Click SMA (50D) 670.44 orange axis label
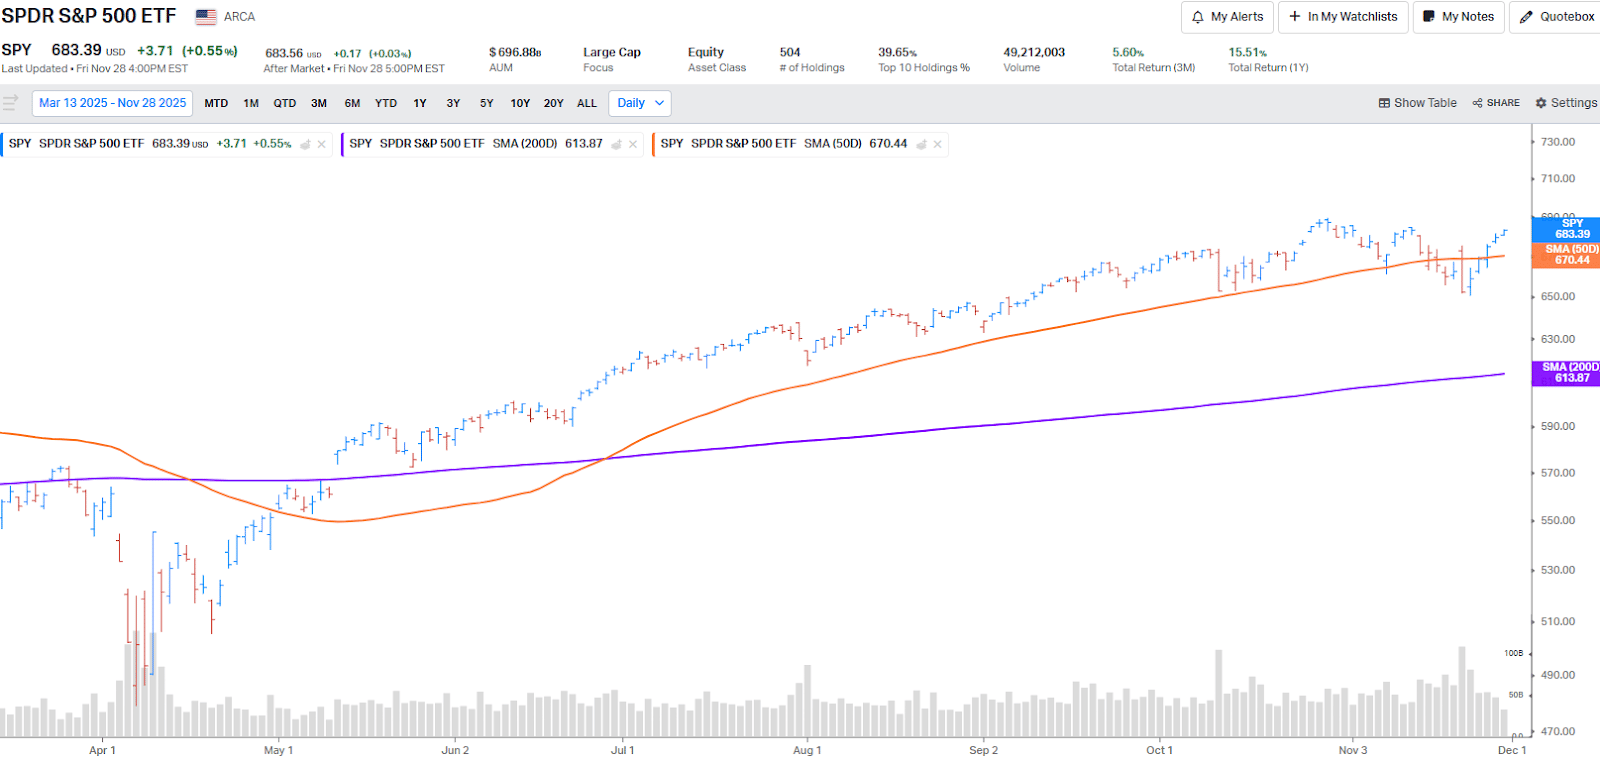1600x763 pixels. (1567, 255)
